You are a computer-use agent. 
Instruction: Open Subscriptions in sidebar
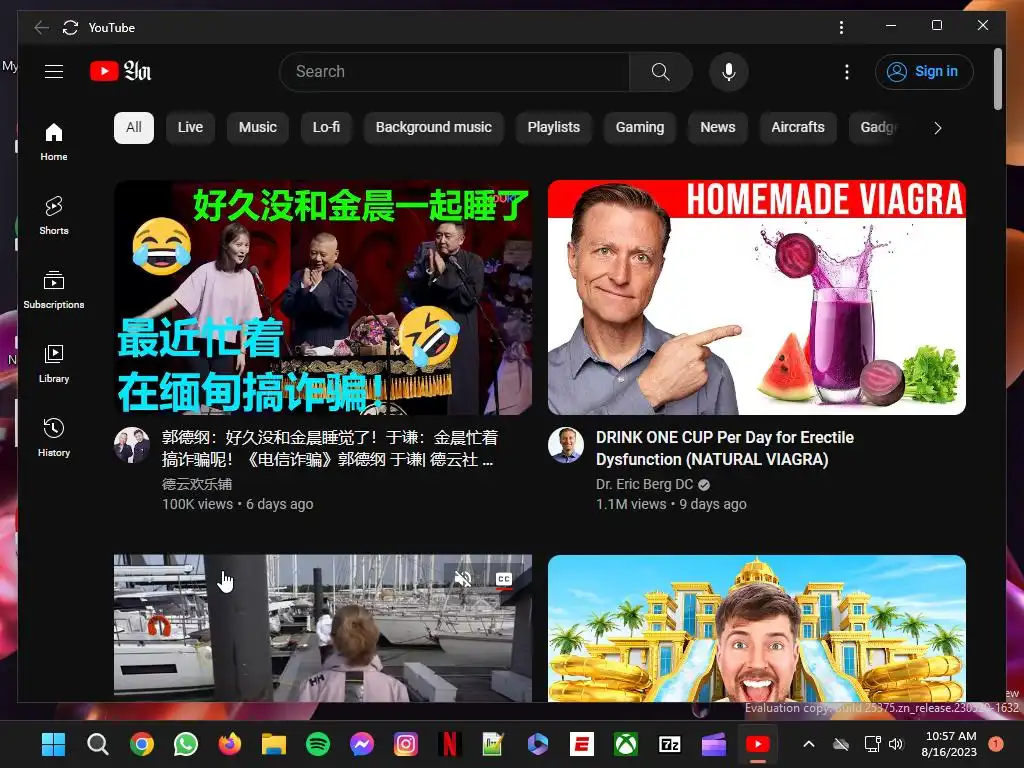point(54,289)
